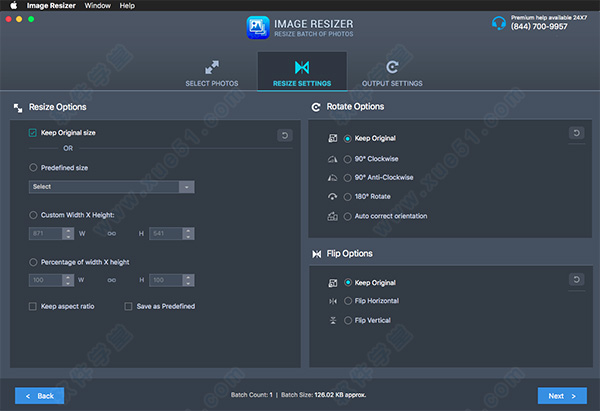The image size is (600, 411).
Task: Click the rotate Keep Original image icon
Action: 333,138
